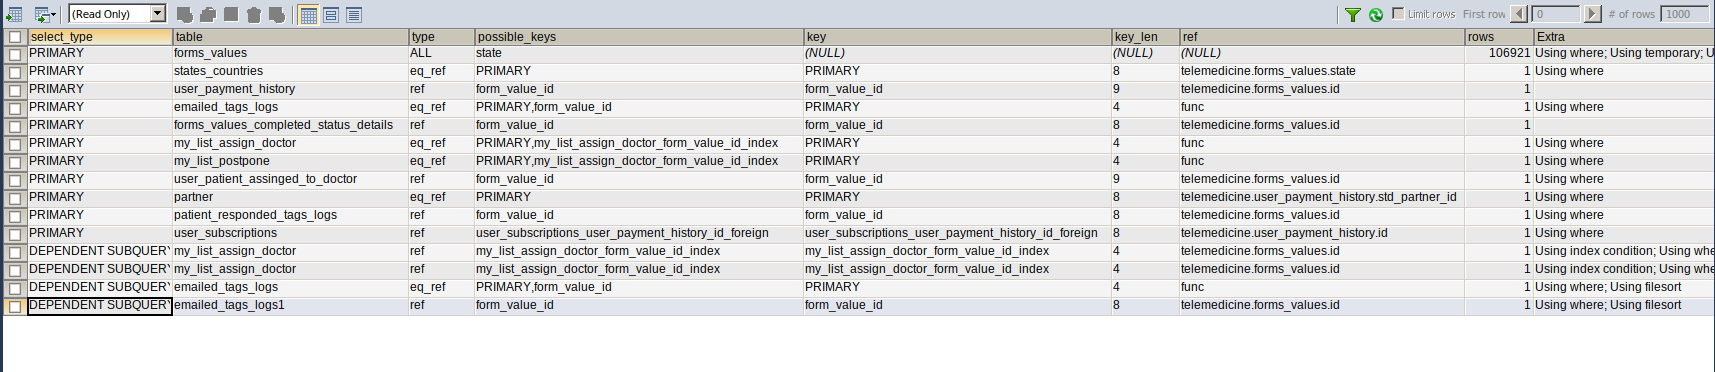
Task: Click the key_len column header
Action: pyautogui.click(x=1146, y=36)
